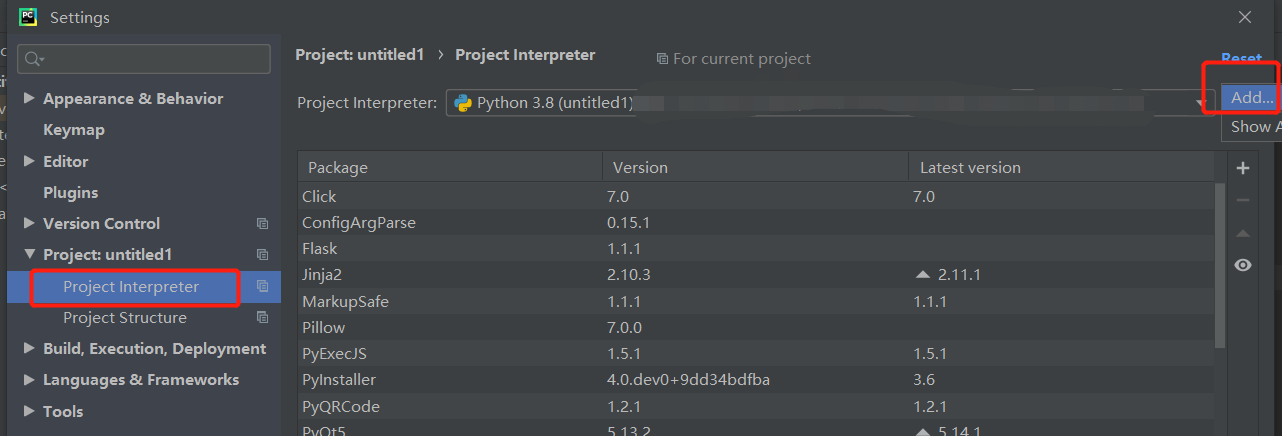Select the ConfigArgParse package row
The height and width of the screenshot is (436, 1282).
click(756, 223)
